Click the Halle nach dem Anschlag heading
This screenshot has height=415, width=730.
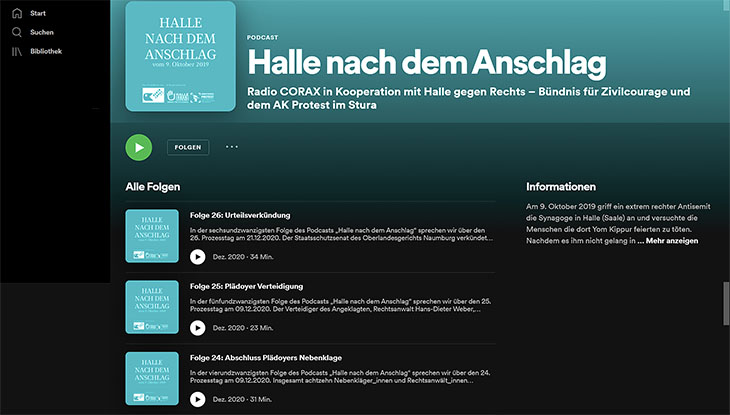click(x=427, y=63)
